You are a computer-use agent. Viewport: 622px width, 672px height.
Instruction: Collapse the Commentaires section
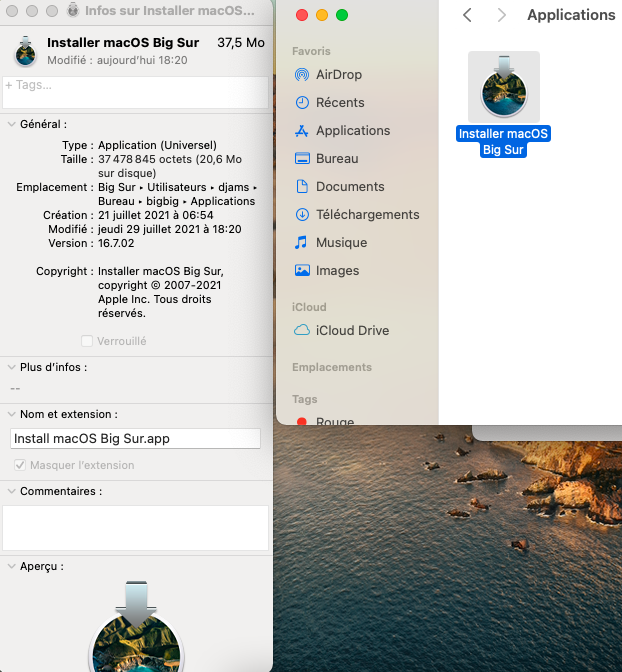click(12, 491)
